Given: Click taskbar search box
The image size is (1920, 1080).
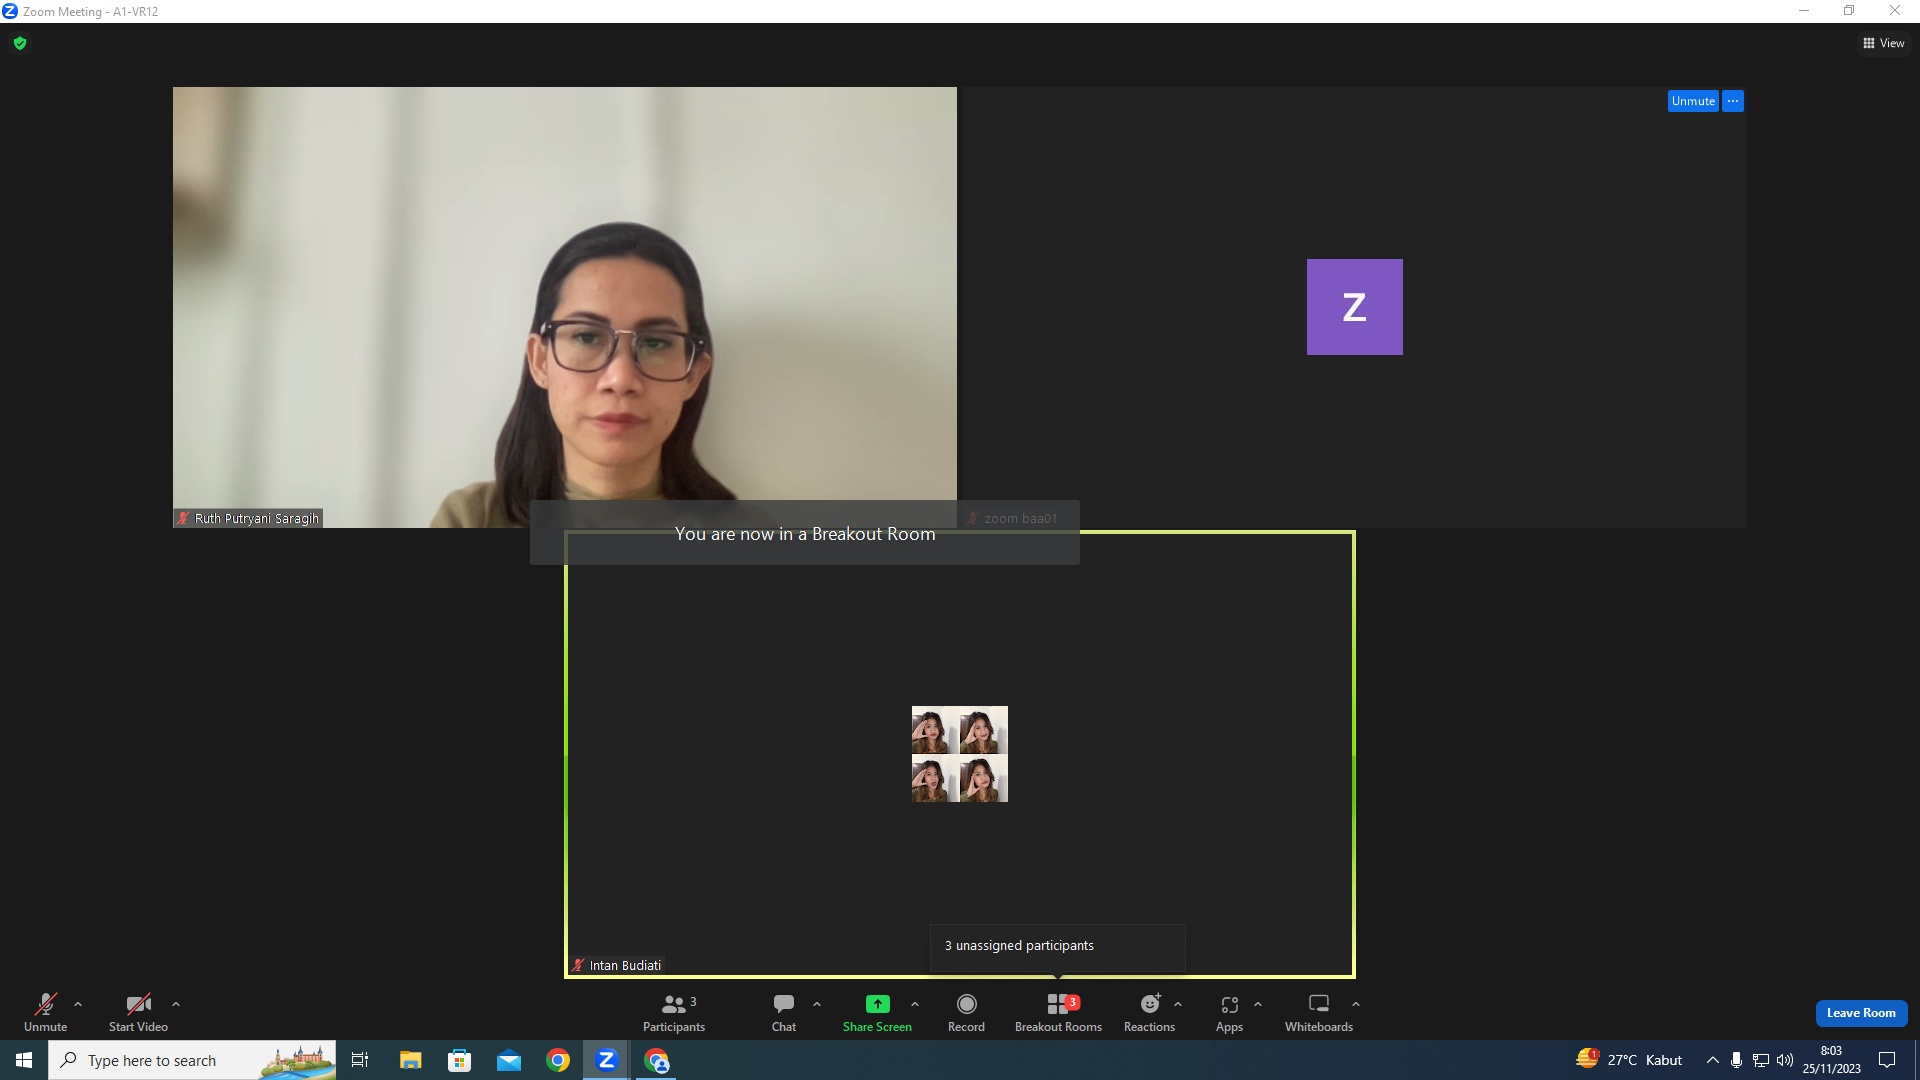Looking at the screenshot, I should click(x=192, y=1060).
